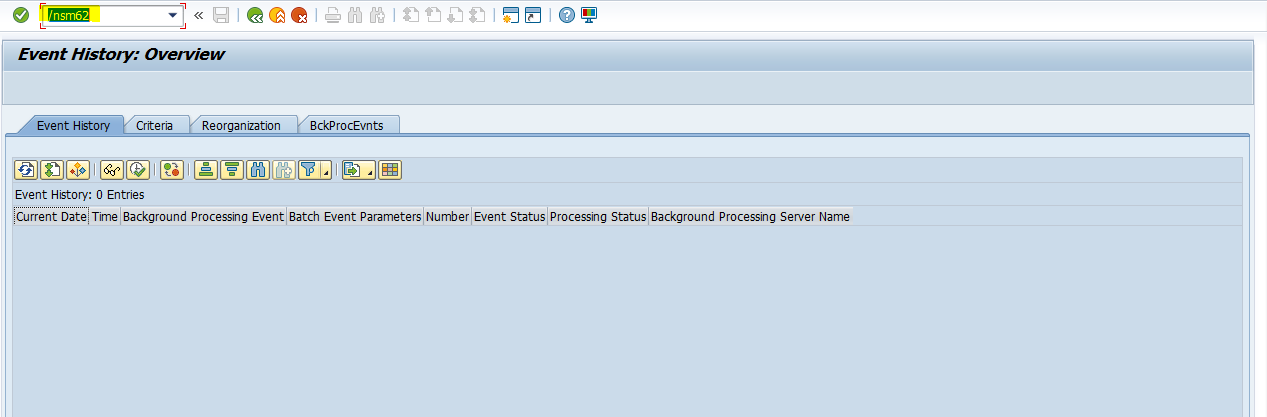Switch to the Criteria tab
This screenshot has width=1267, height=417.
155,126
